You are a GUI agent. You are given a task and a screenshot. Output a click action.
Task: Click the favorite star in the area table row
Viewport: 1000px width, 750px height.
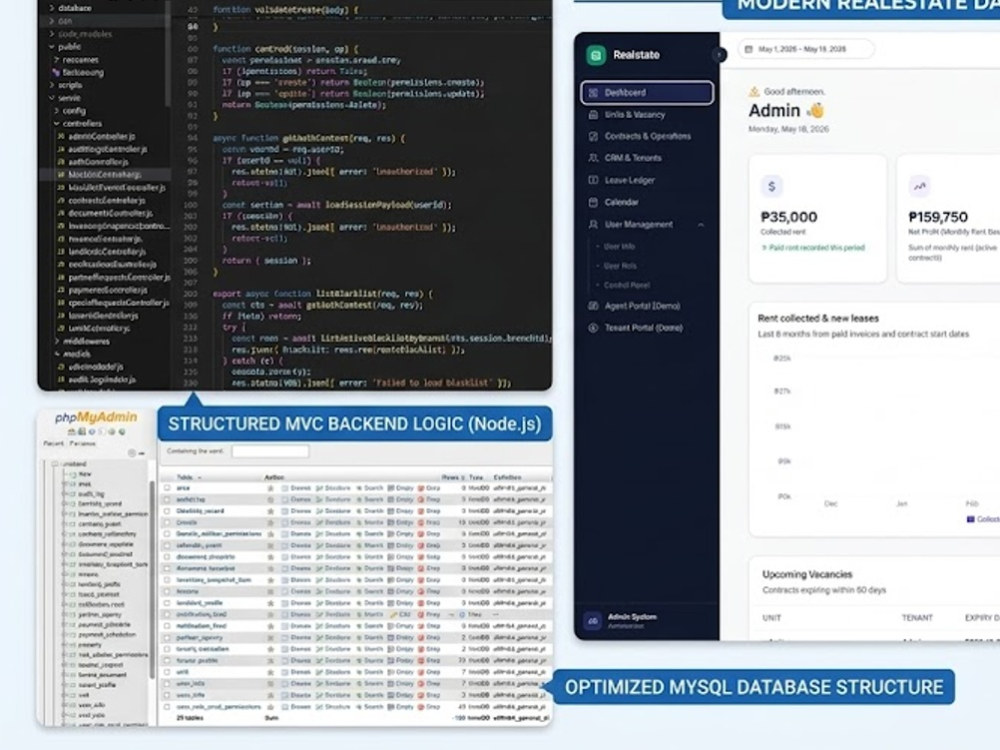tap(270, 488)
